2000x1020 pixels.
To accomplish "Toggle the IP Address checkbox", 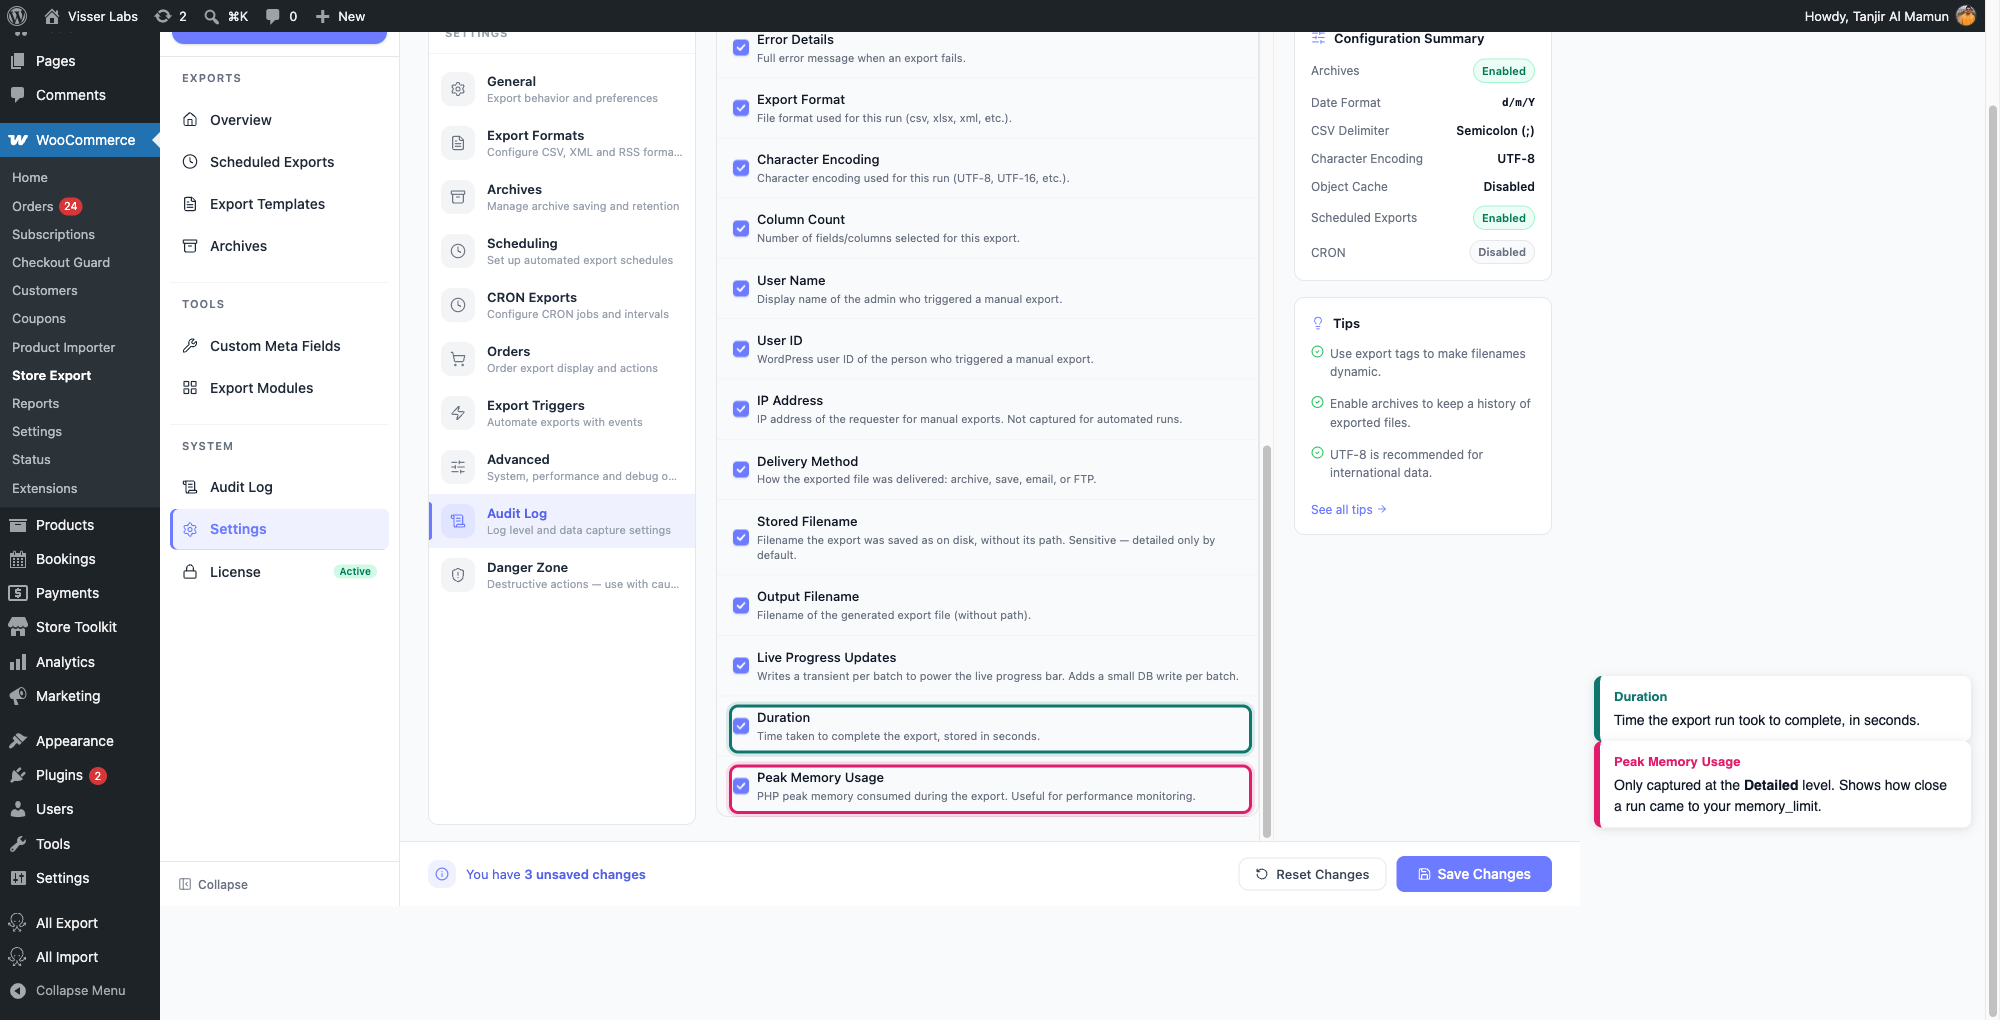I will pyautogui.click(x=741, y=409).
